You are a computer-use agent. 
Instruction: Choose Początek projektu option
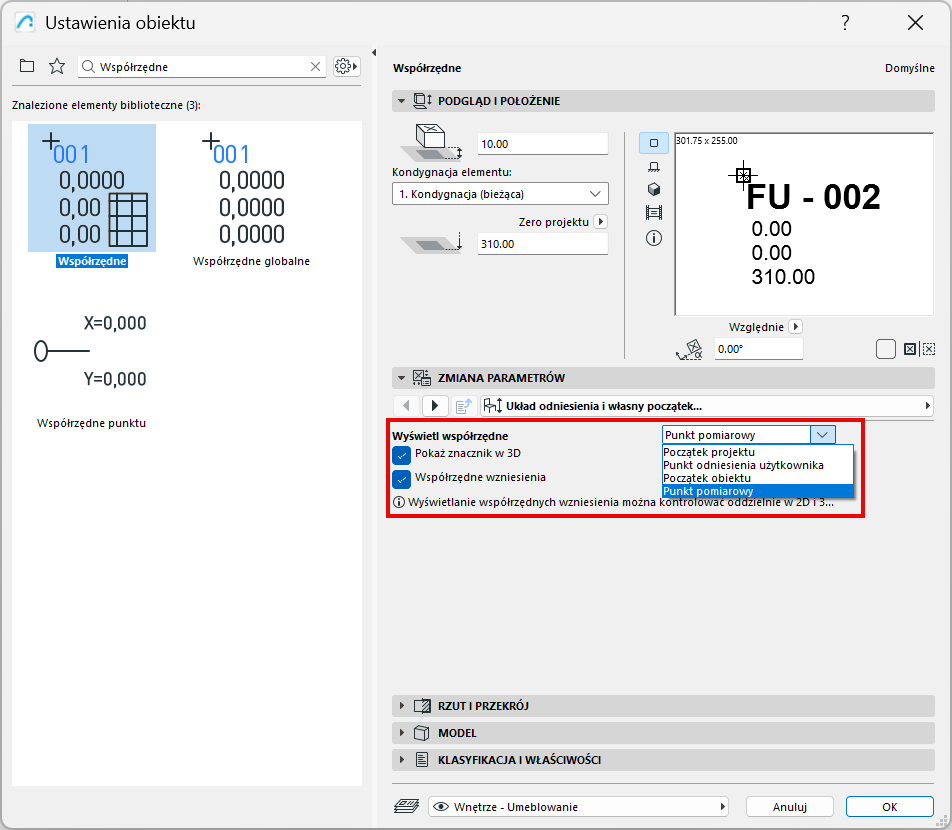[758, 452]
